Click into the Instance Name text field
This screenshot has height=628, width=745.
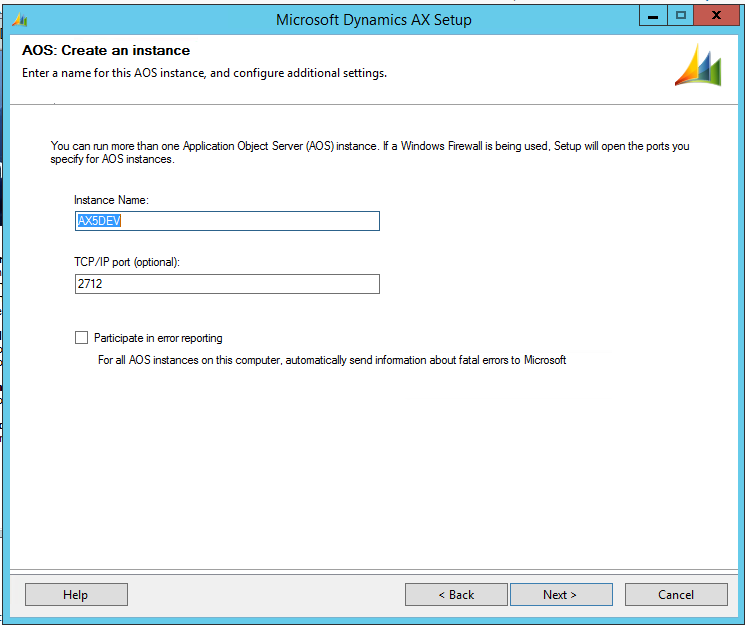click(x=227, y=221)
